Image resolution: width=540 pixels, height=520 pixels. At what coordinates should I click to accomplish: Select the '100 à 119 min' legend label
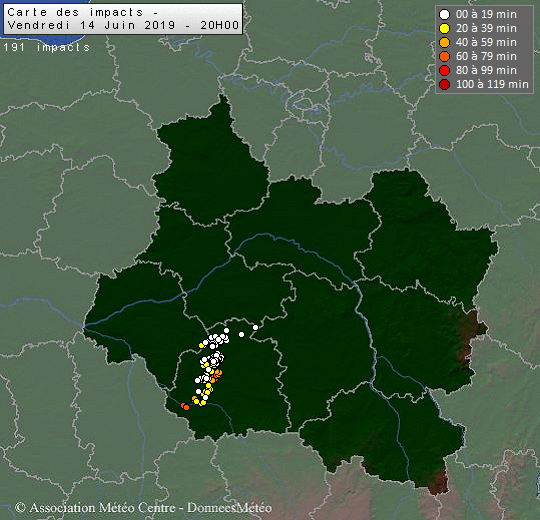[492, 84]
